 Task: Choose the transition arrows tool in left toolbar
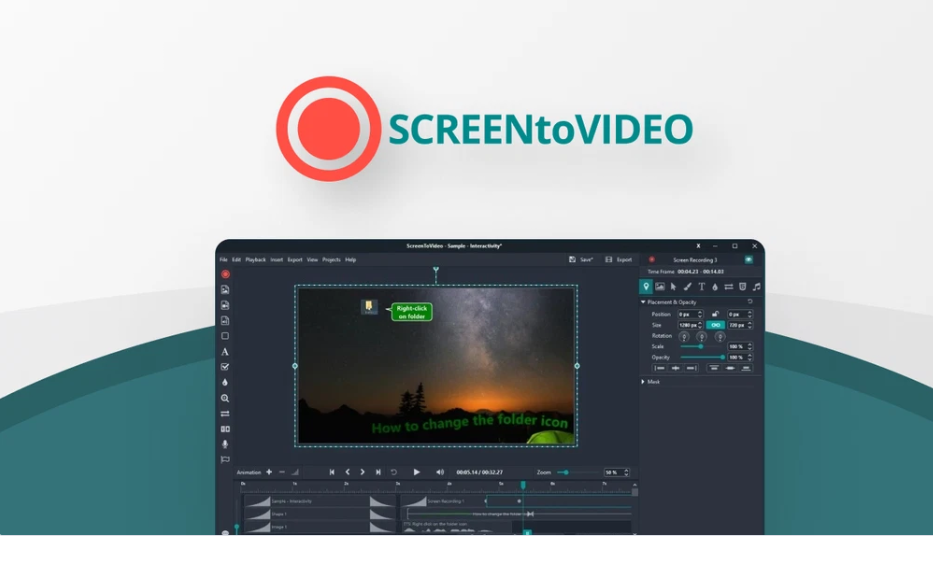[x=225, y=413]
